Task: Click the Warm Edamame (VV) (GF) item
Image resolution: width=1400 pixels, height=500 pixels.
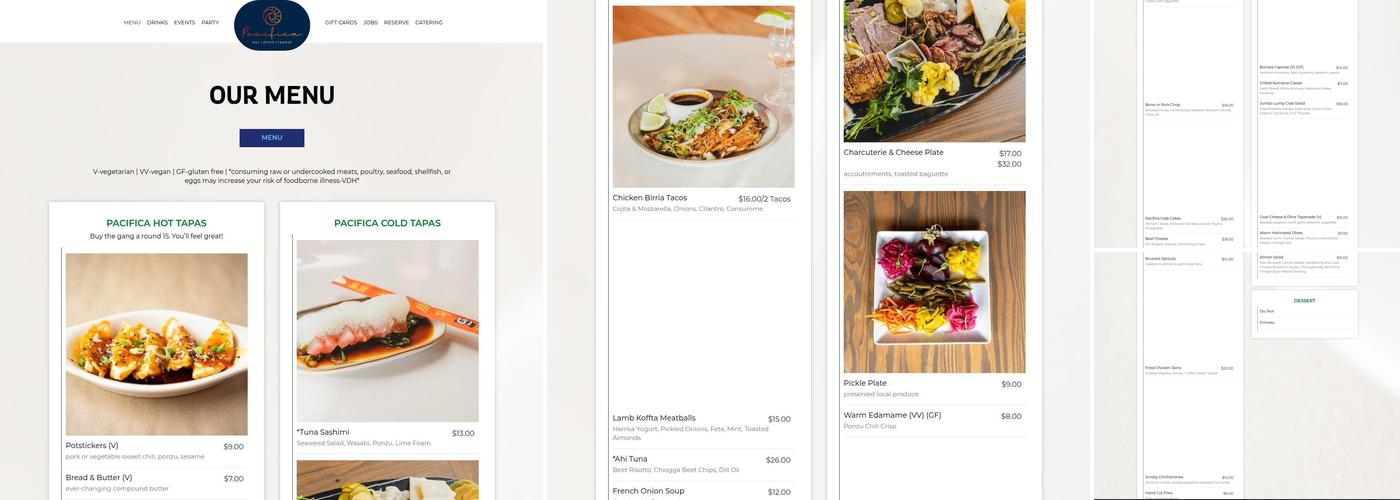Action: (933, 420)
